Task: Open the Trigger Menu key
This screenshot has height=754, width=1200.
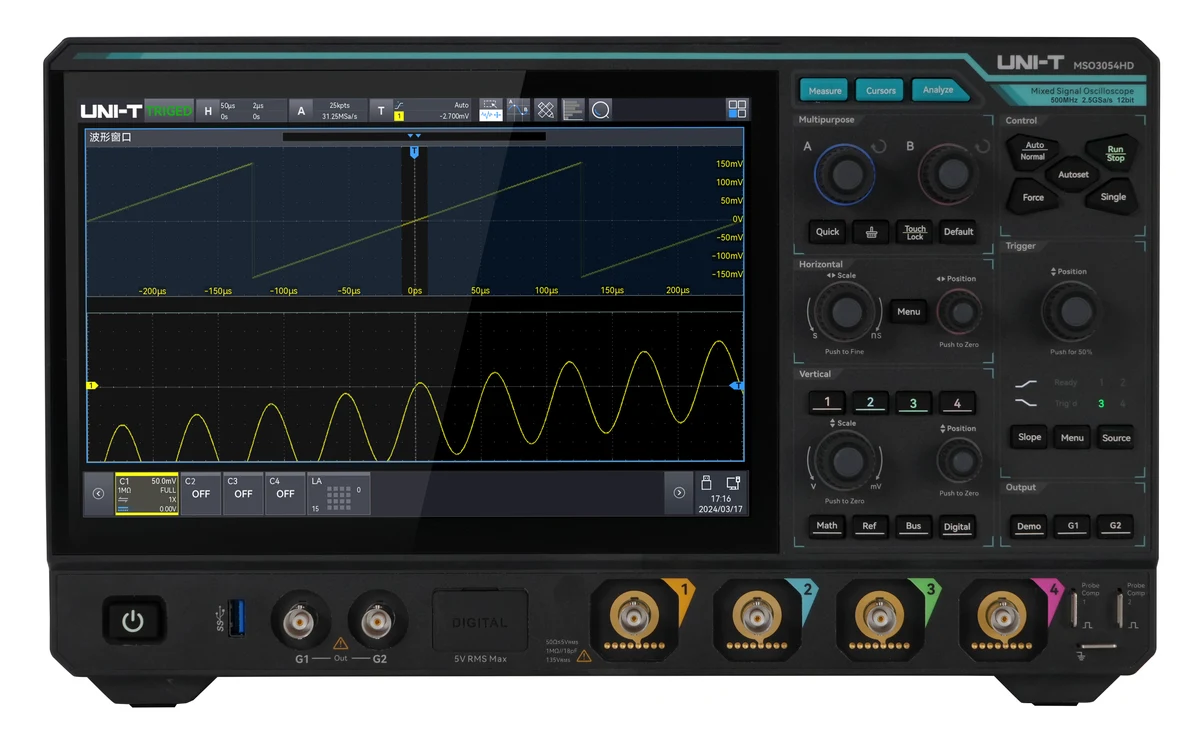Action: click(1072, 438)
